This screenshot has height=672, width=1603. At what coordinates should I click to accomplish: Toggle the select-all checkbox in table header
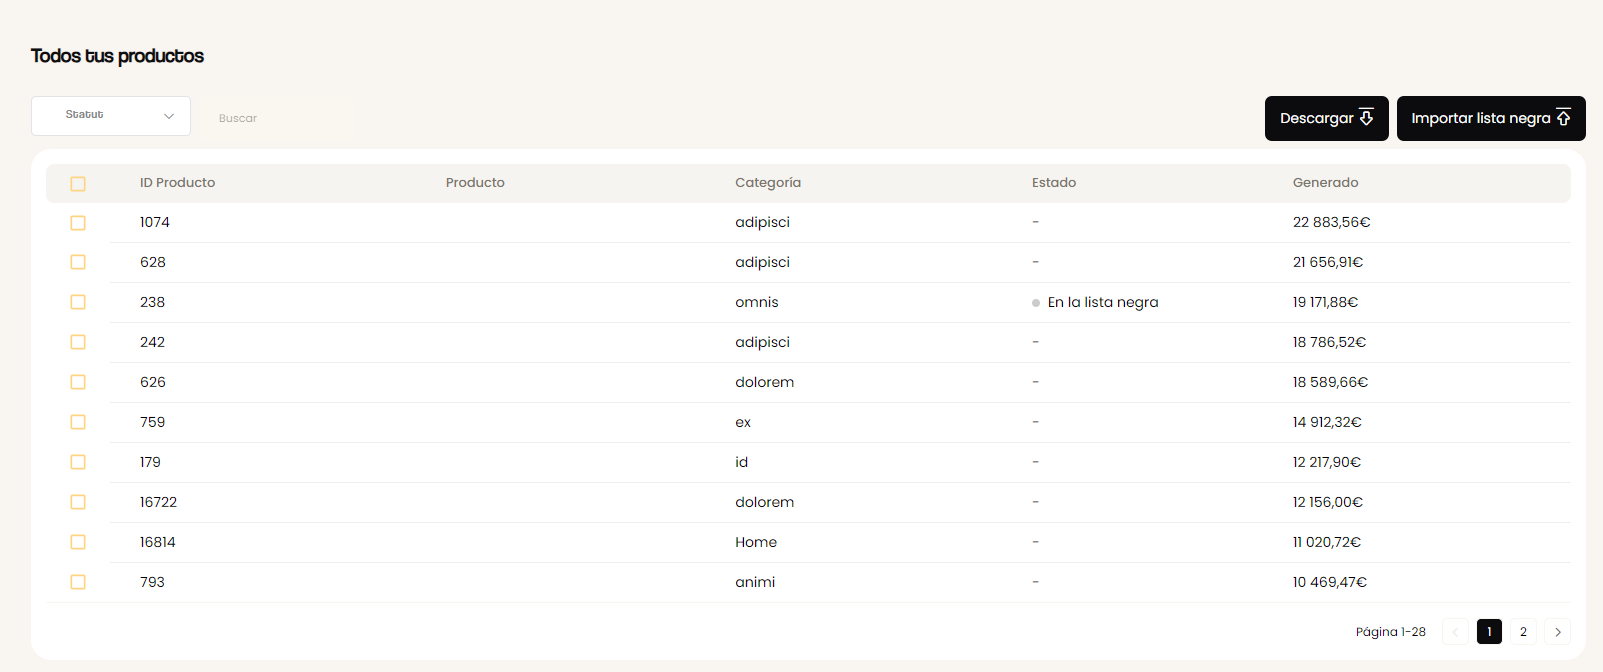click(78, 184)
